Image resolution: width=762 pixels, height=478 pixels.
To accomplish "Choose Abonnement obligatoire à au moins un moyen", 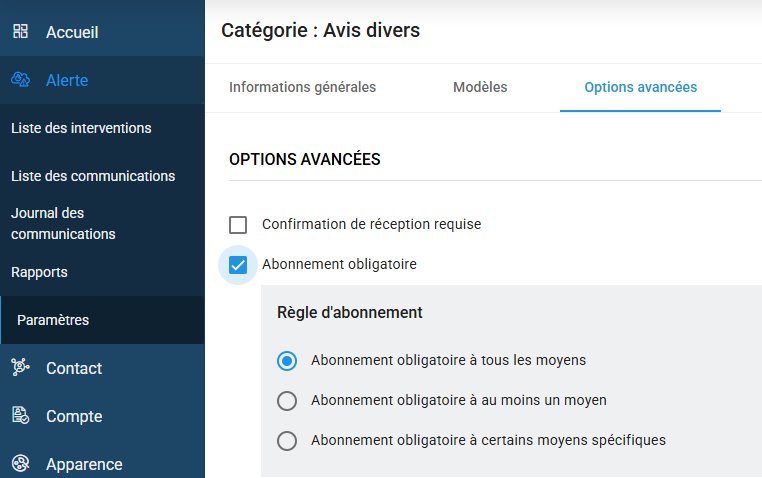I will tap(287, 400).
